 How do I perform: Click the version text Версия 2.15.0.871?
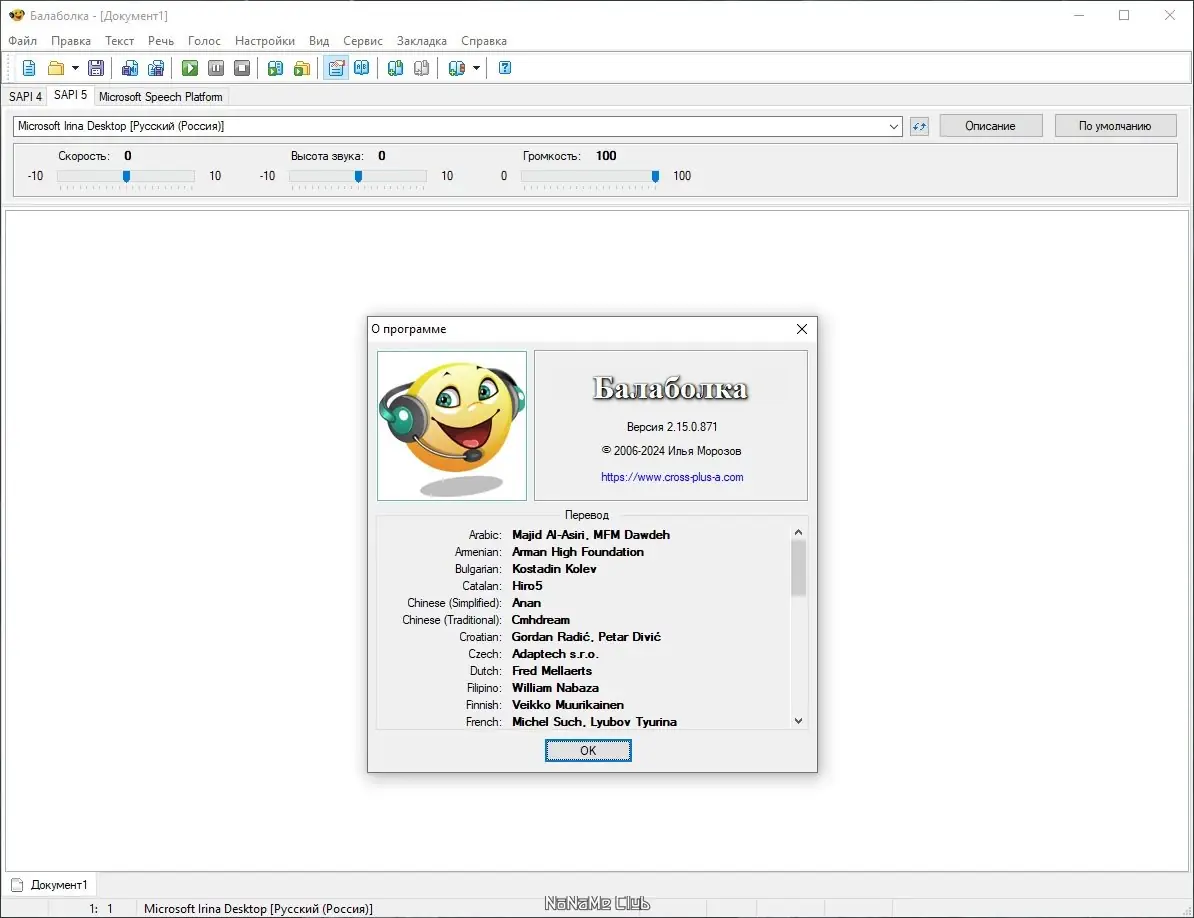pos(672,427)
